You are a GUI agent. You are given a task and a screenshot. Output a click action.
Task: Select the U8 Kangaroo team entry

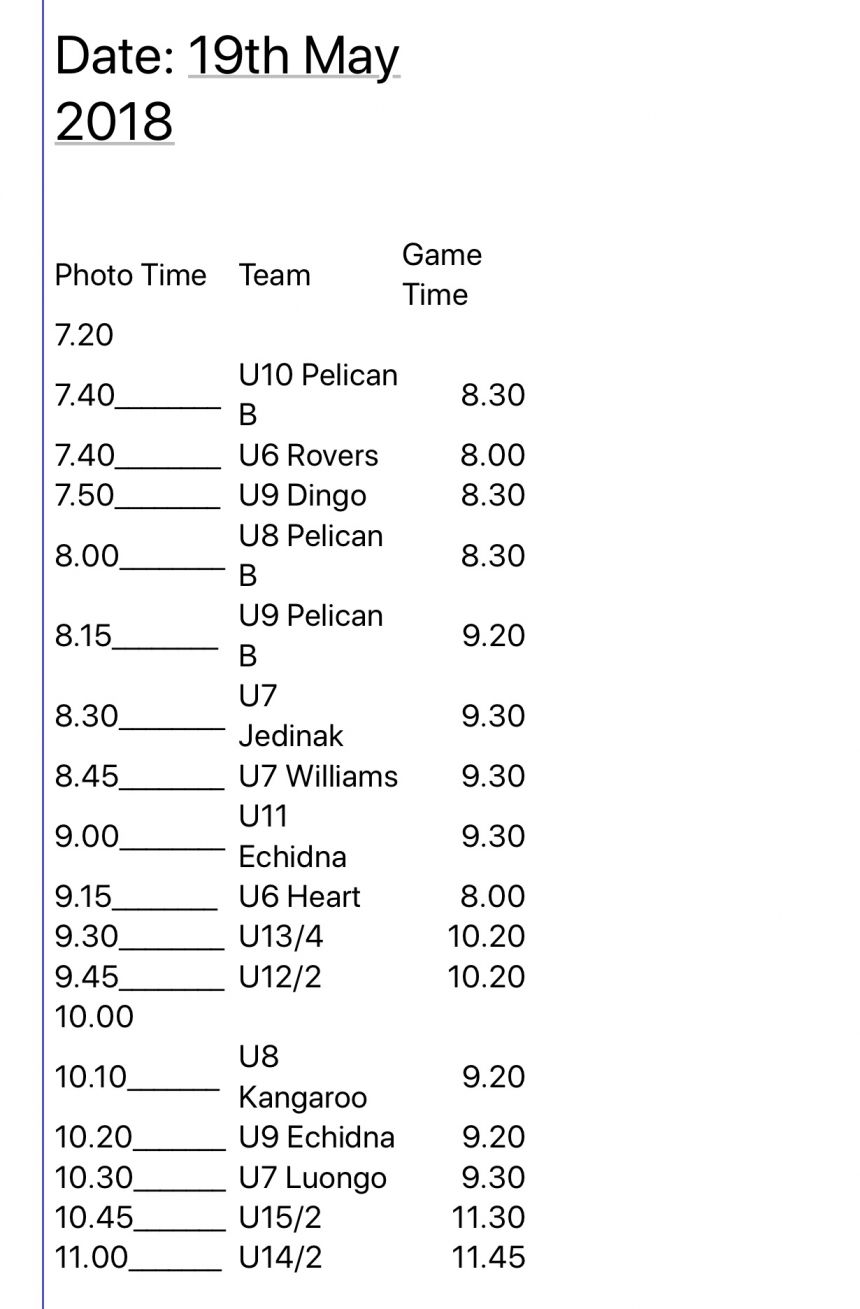pyautogui.click(x=302, y=1077)
